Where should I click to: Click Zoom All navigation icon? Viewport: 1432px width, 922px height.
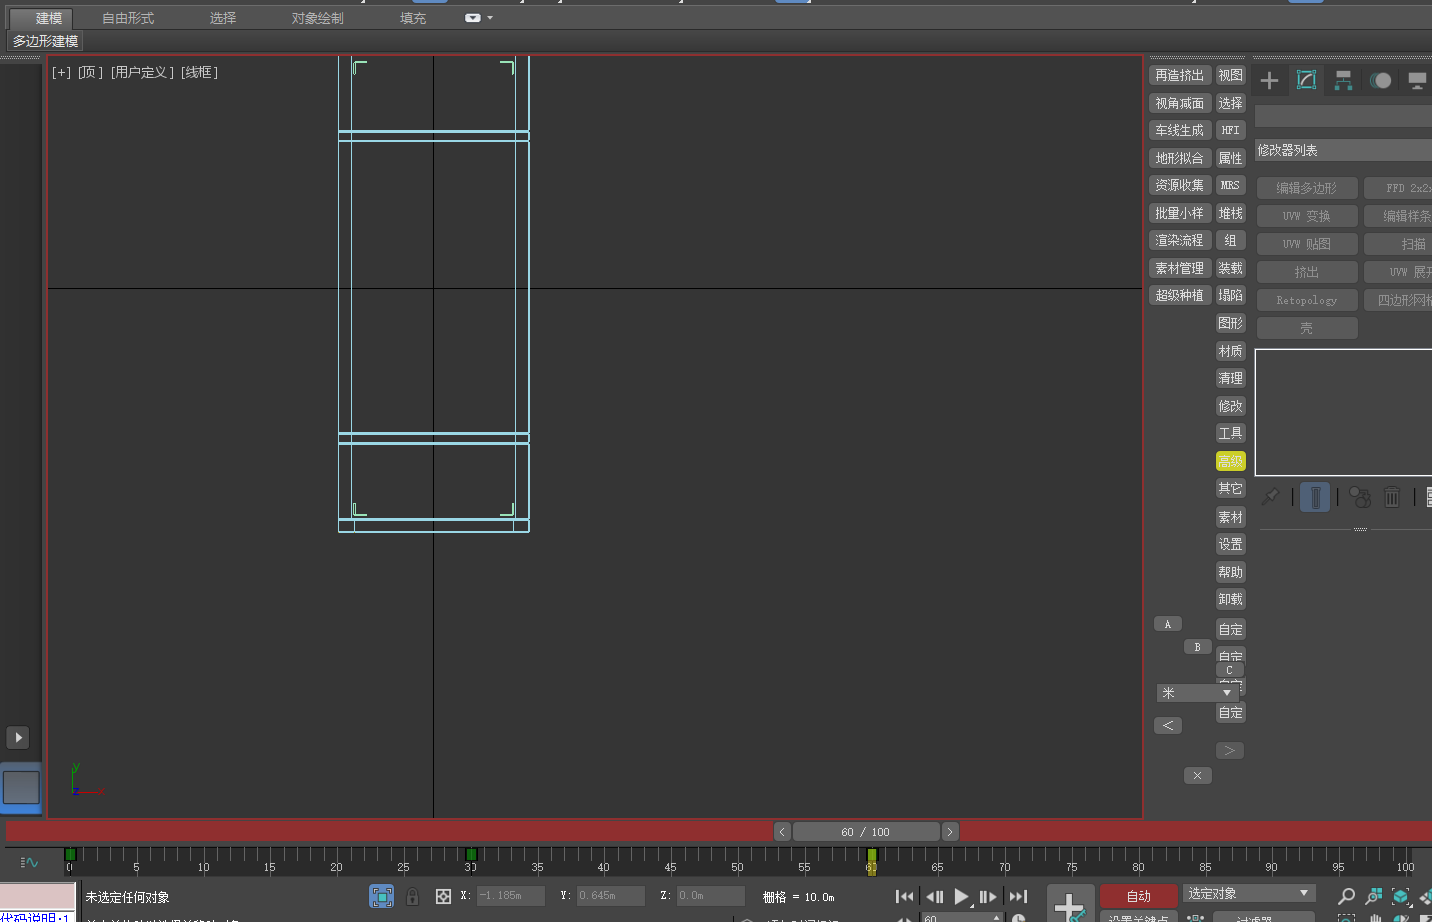pyautogui.click(x=1374, y=897)
